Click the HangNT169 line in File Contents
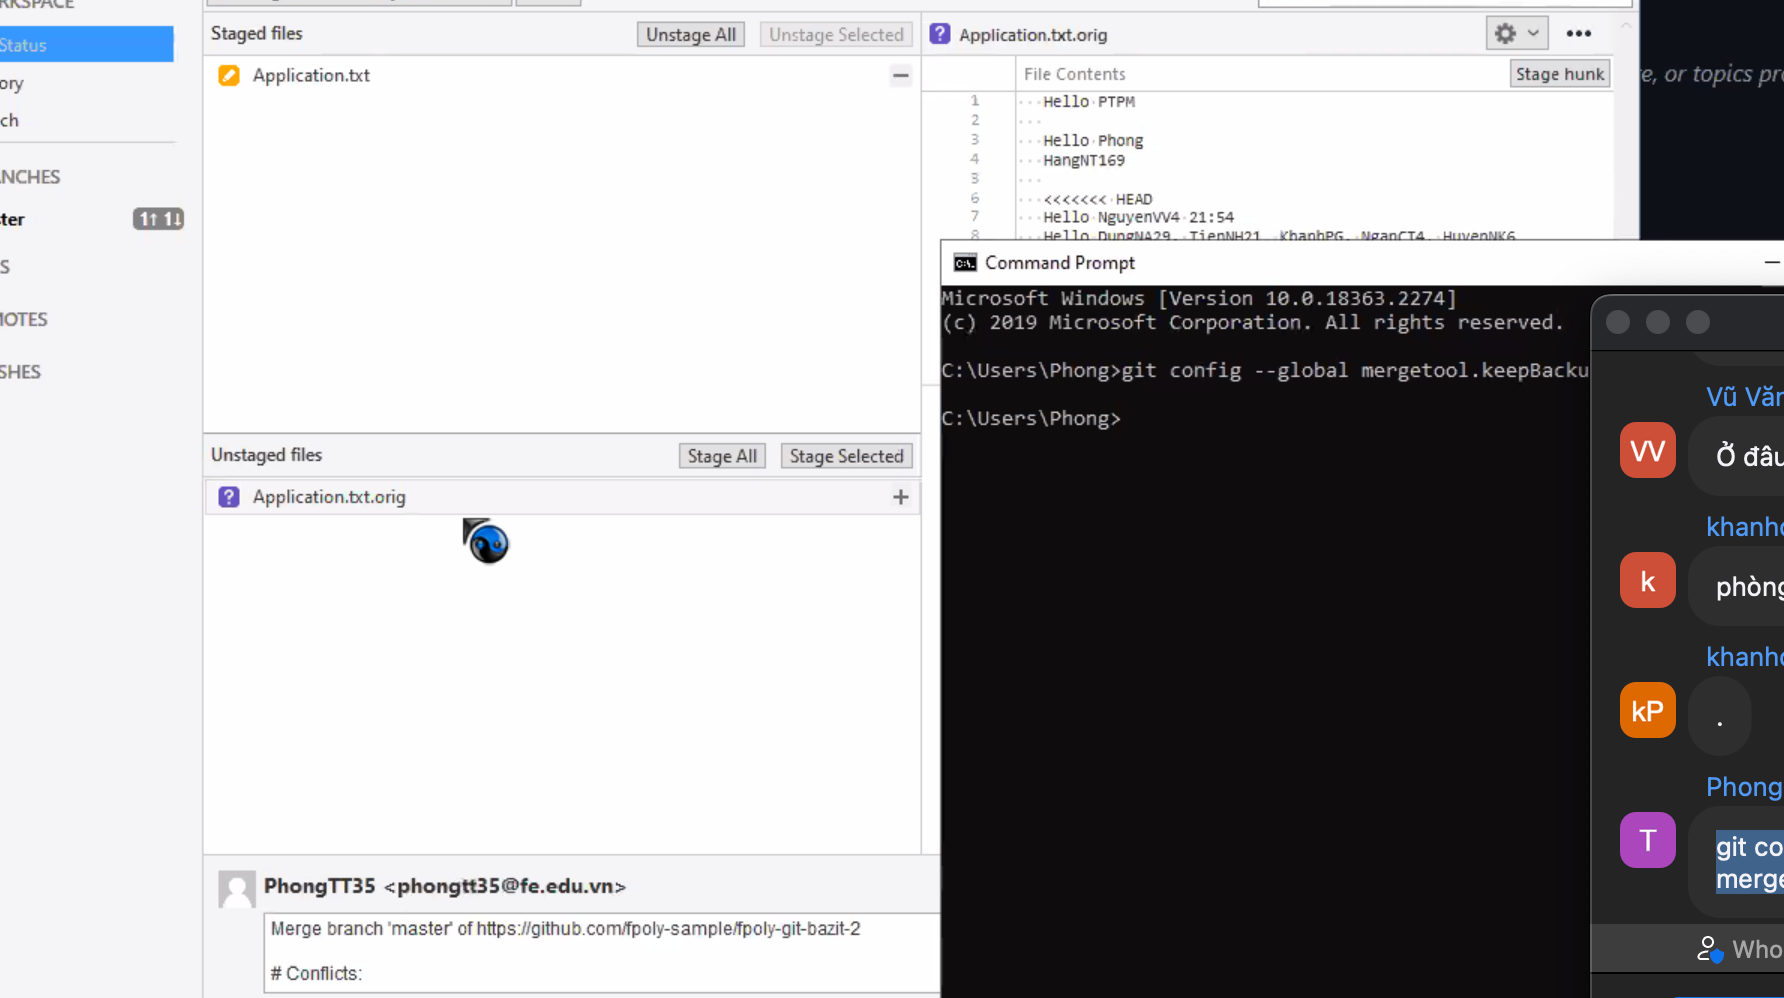 (1084, 160)
